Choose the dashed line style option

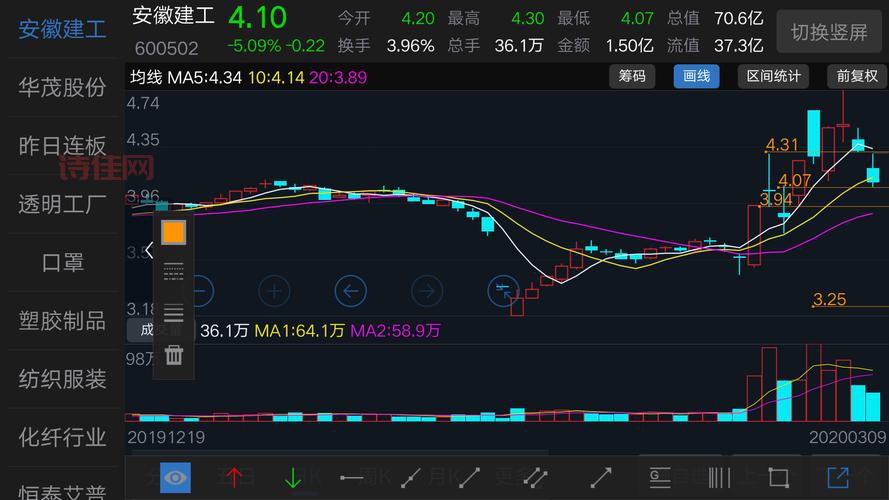coord(173,272)
